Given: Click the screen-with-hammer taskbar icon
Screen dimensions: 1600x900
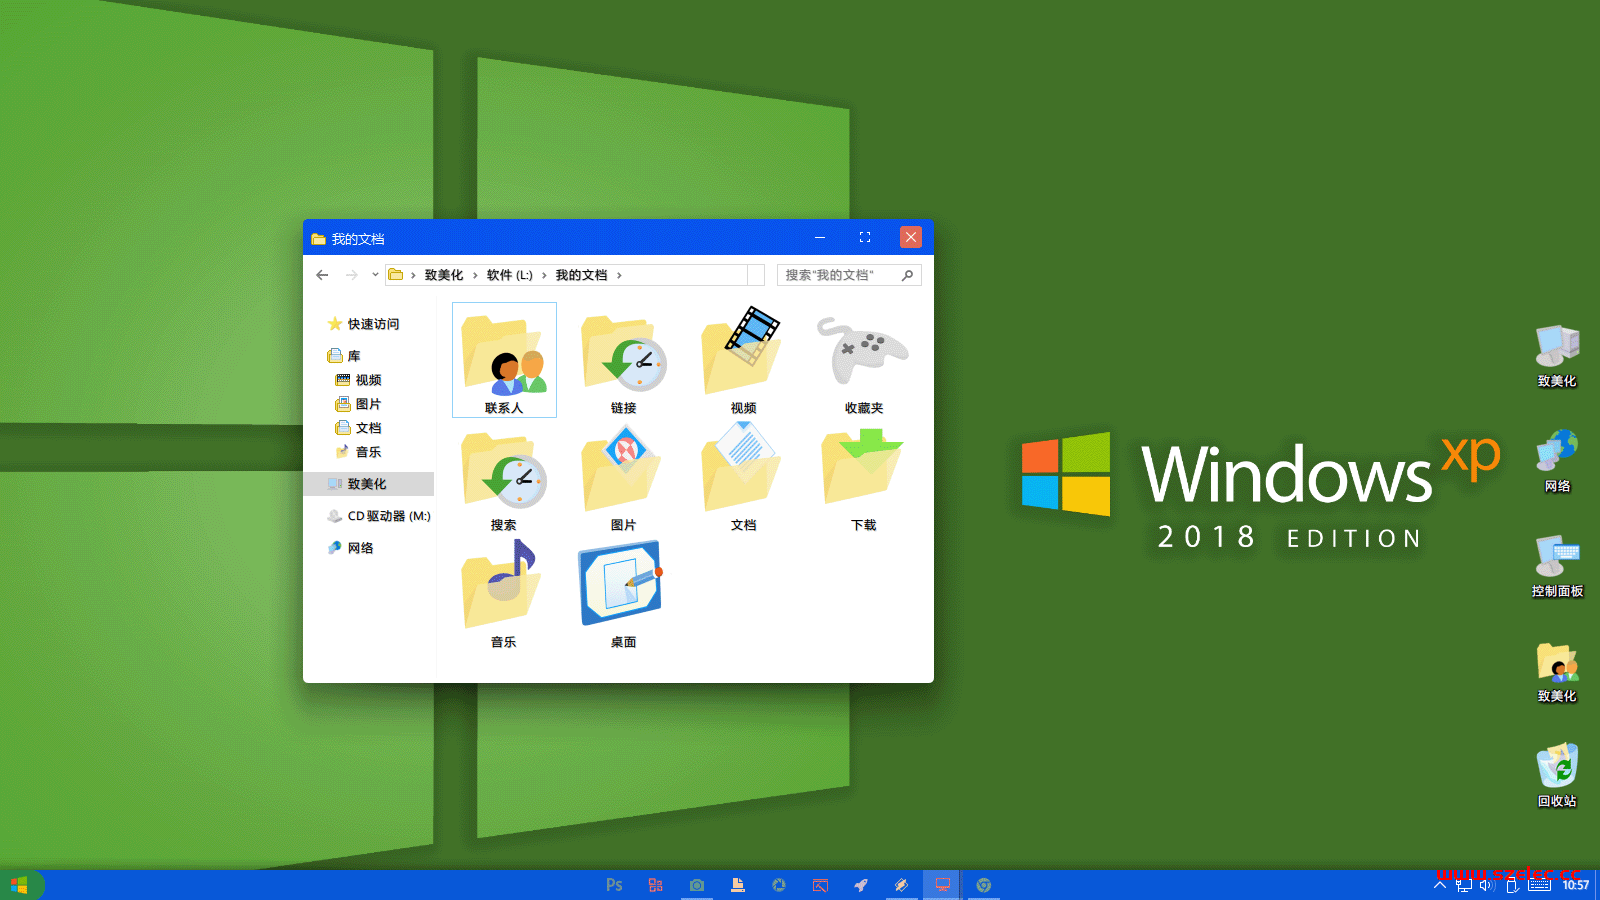Looking at the screenshot, I should pyautogui.click(x=820, y=885).
